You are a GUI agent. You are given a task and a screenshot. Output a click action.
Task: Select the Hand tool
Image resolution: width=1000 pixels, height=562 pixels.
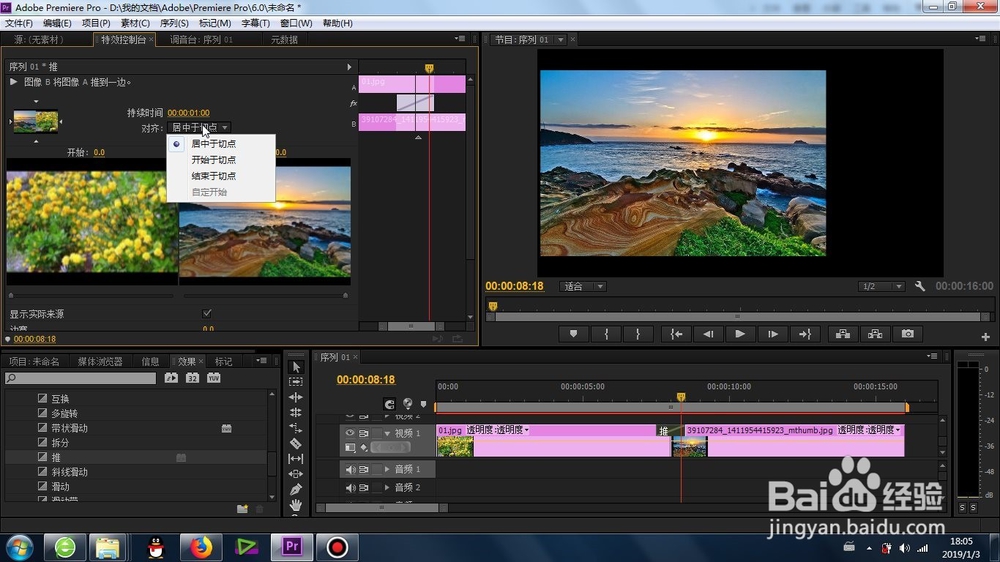296,505
